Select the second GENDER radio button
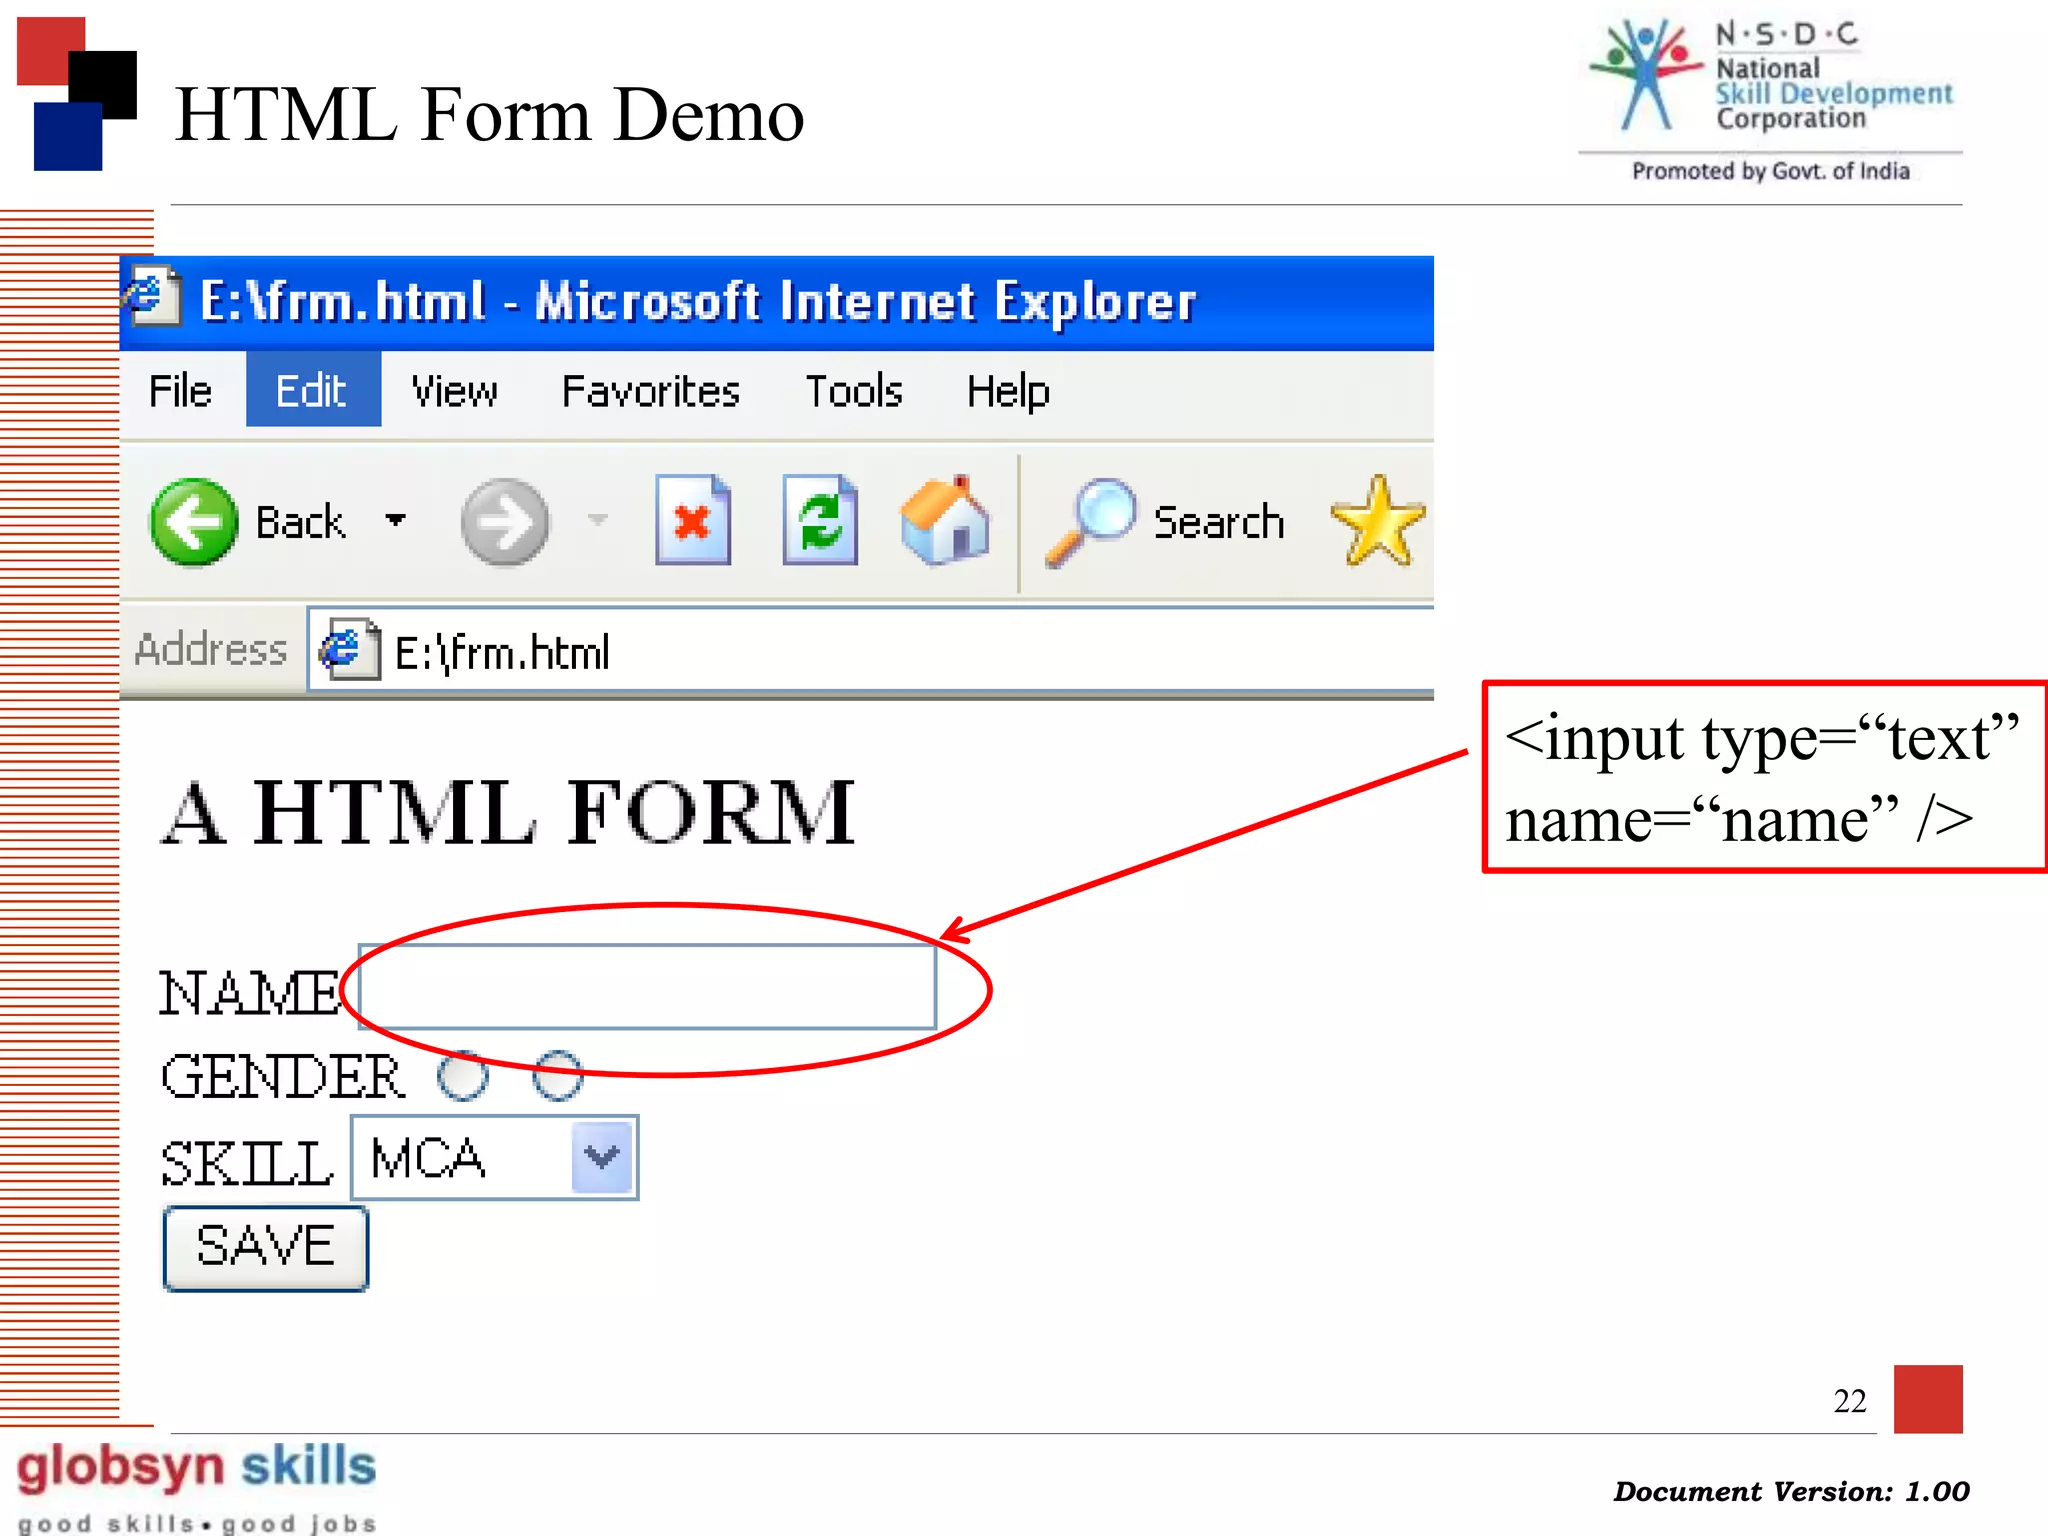The image size is (2048, 1536). coord(557,1076)
